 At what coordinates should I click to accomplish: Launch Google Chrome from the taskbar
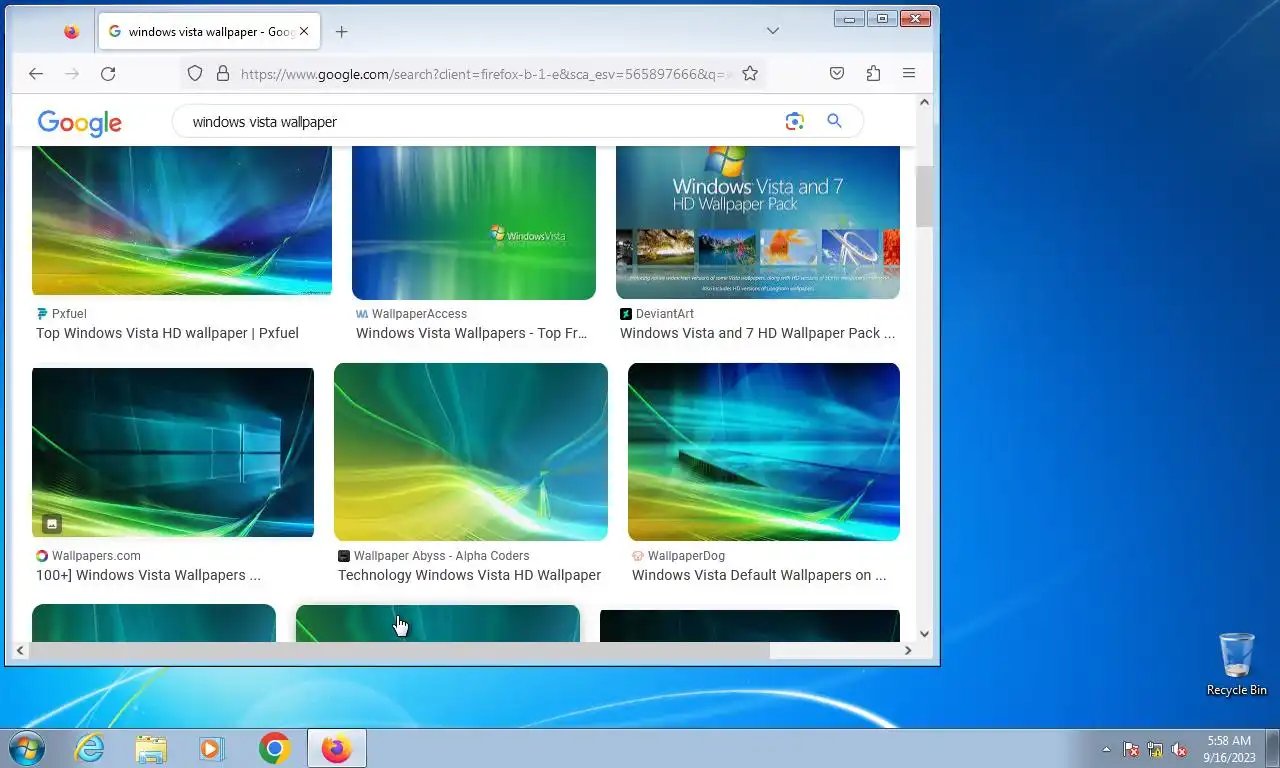[274, 748]
